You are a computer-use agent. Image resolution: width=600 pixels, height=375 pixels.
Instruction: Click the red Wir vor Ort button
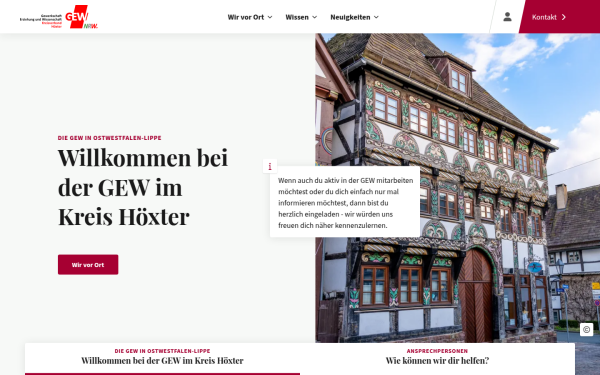(88, 264)
